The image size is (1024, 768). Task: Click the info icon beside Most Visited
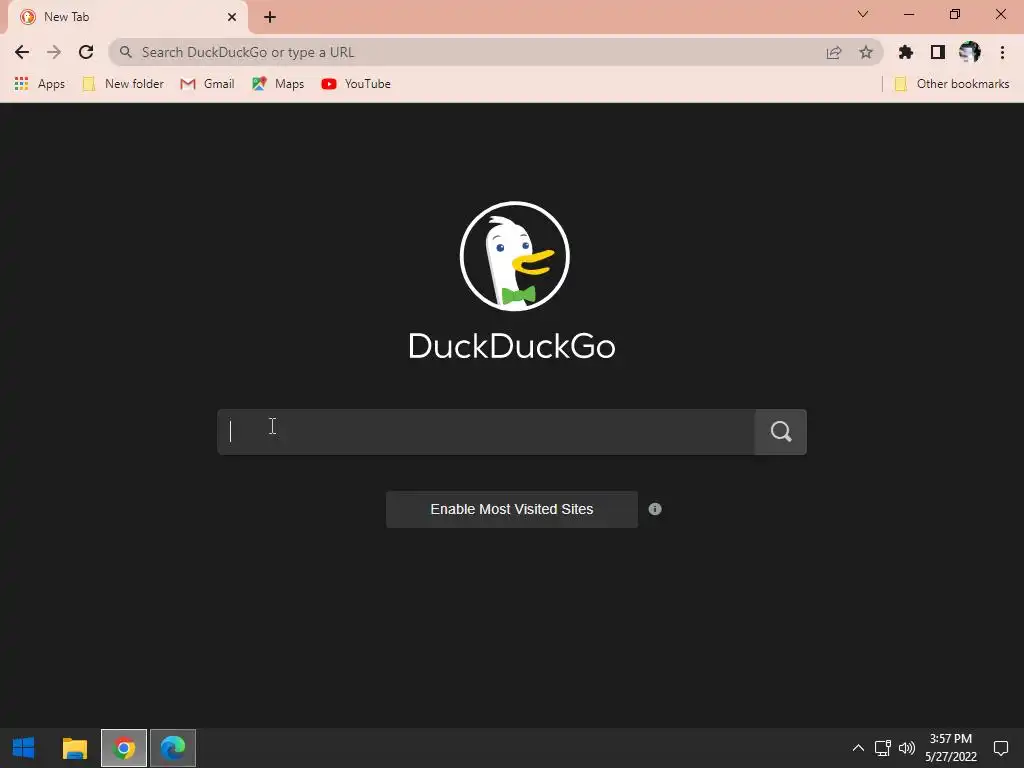tap(655, 509)
